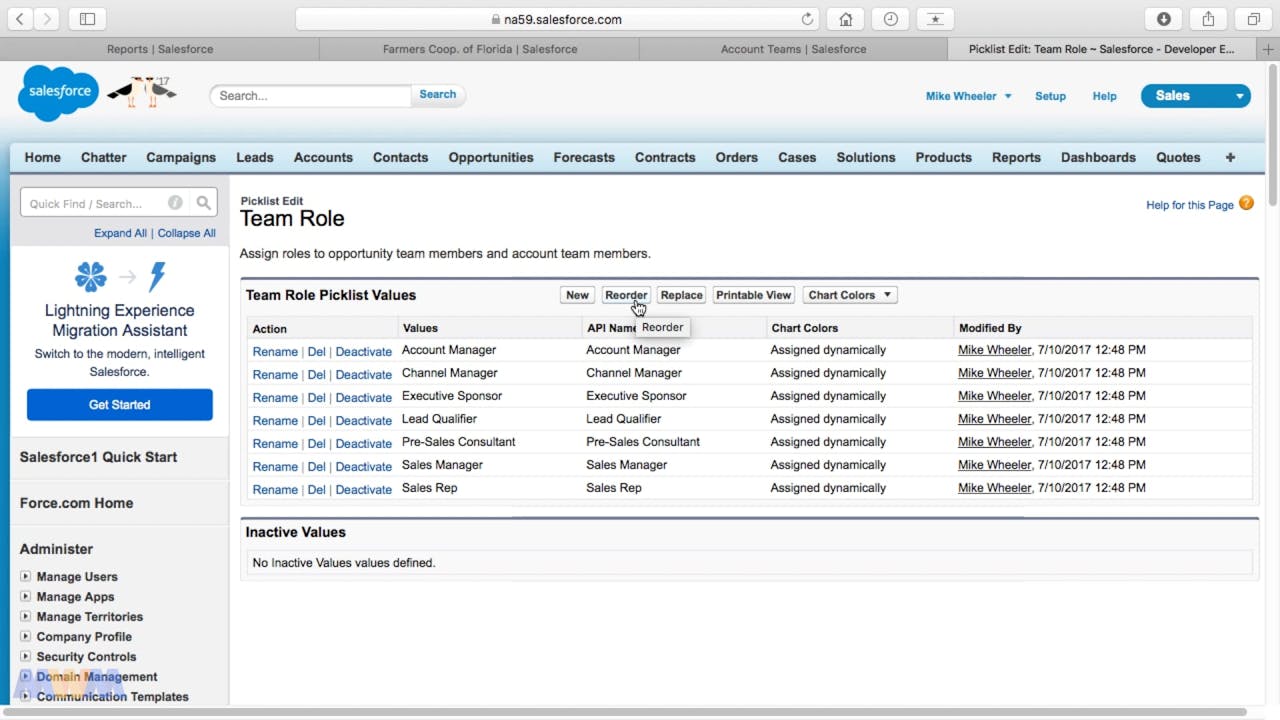Click Expand All link
1280x720 pixels.
(120, 233)
